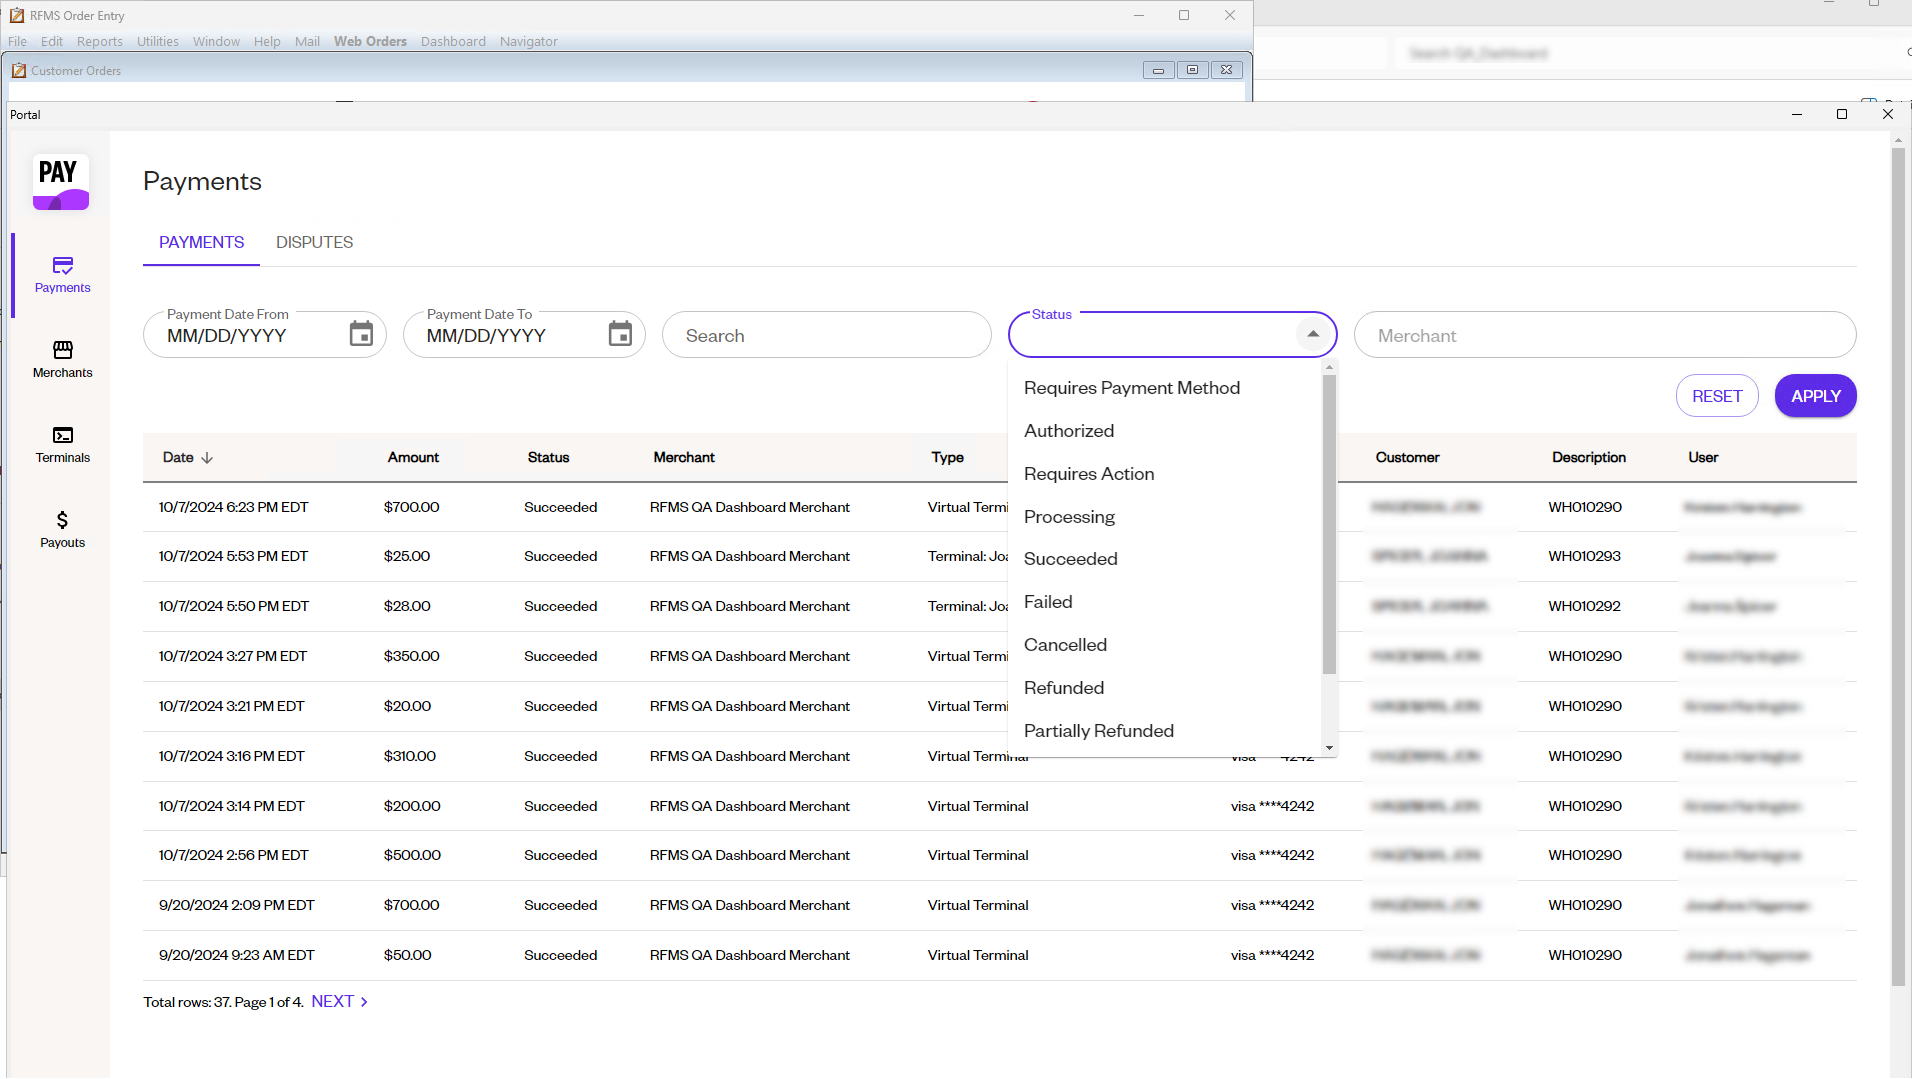Open the Web Orders menu

pyautogui.click(x=370, y=41)
